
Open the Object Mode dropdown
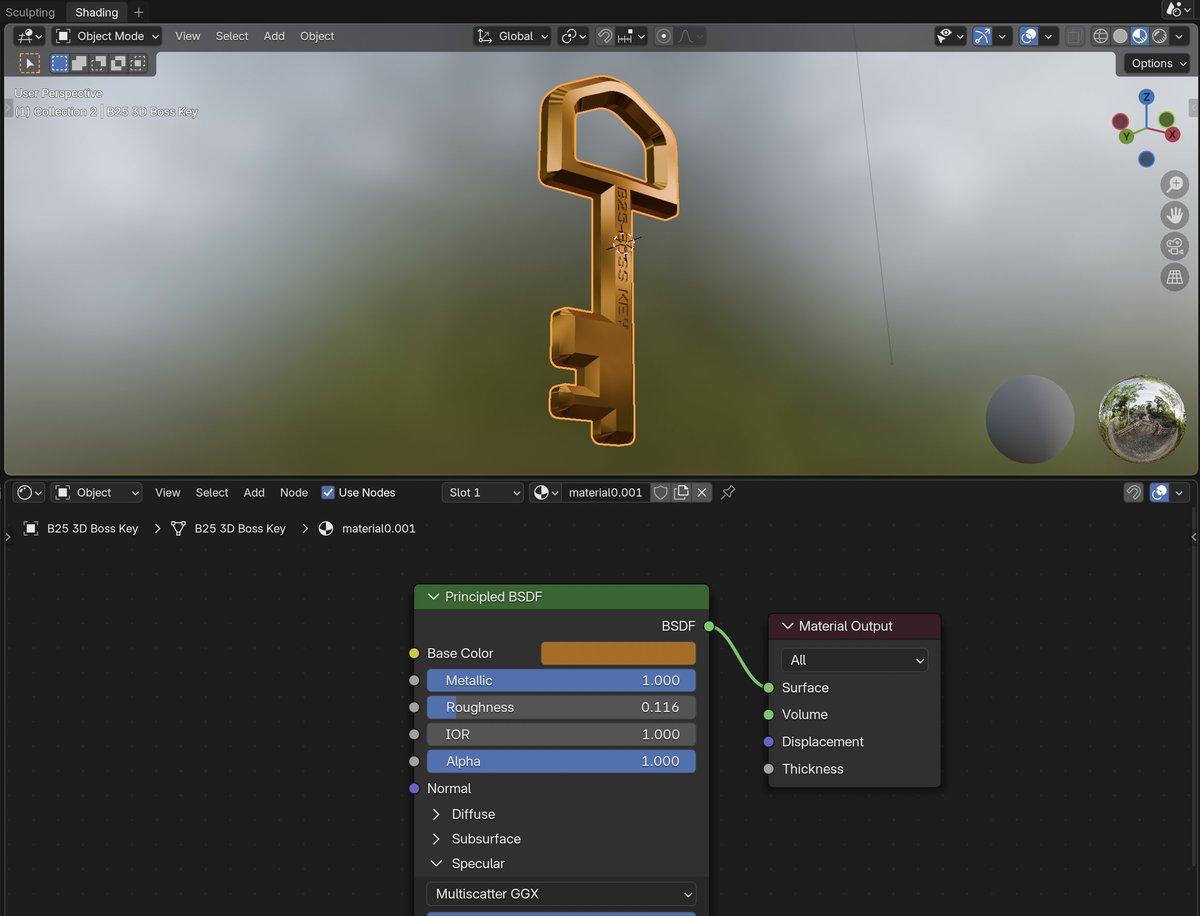107,36
